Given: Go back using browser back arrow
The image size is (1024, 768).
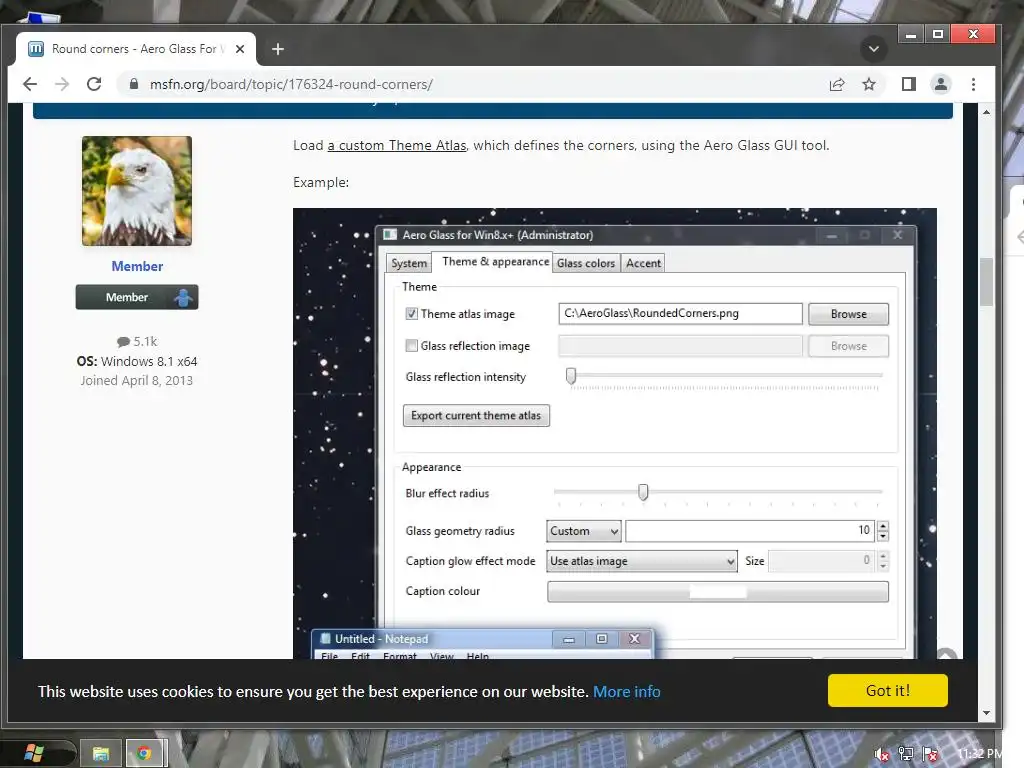Looking at the screenshot, I should (30, 84).
